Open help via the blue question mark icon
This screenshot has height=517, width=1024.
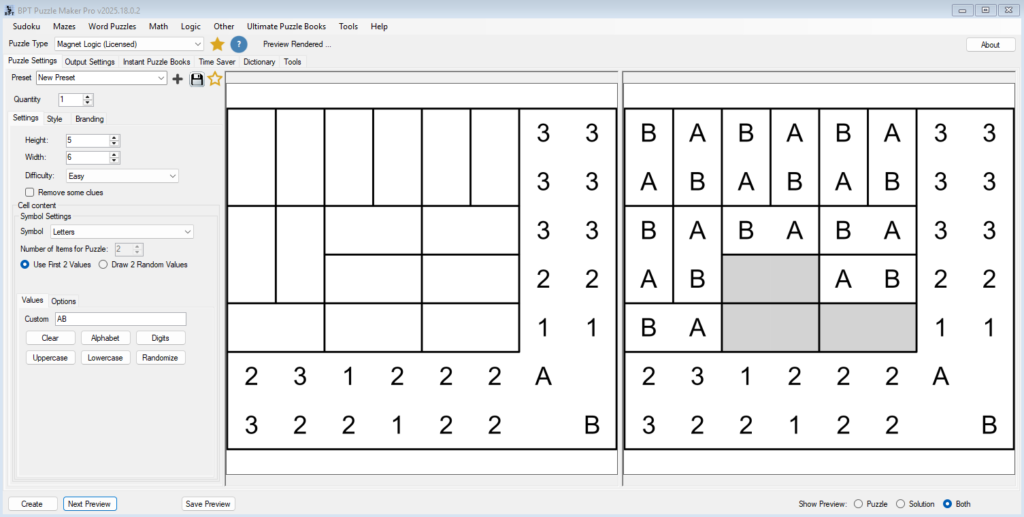tap(239, 44)
